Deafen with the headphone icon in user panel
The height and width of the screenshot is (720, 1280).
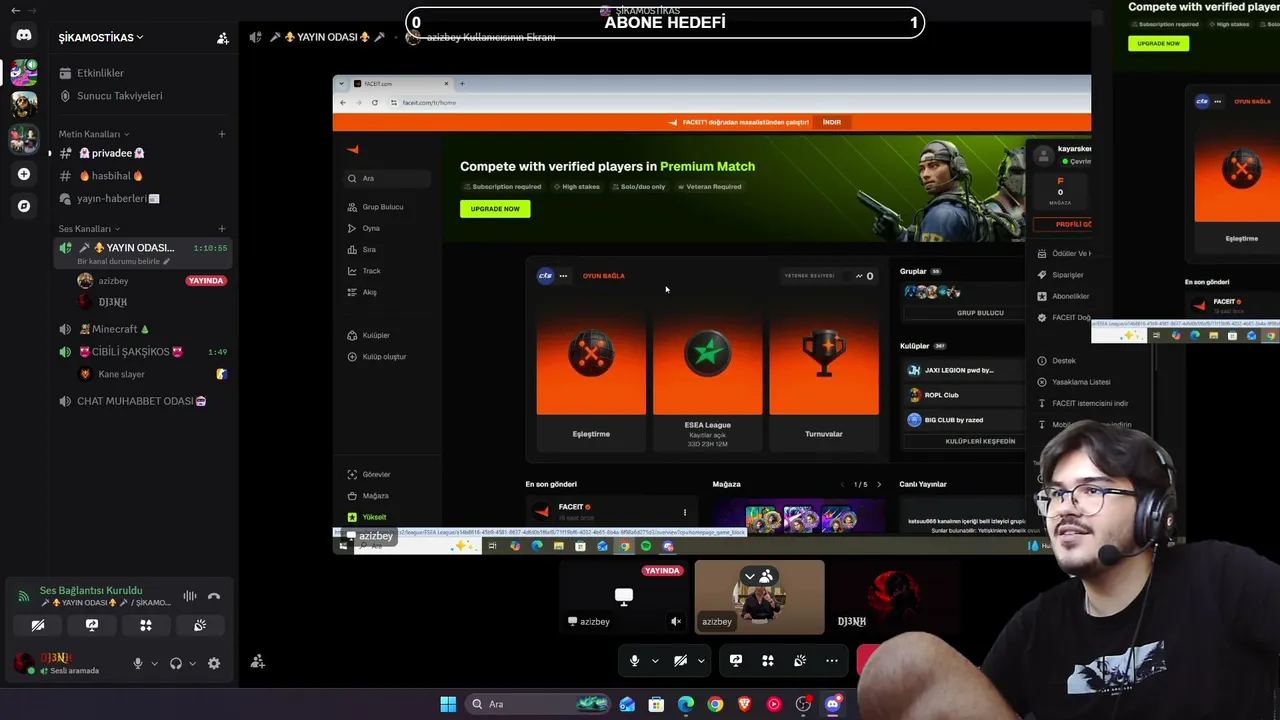pyautogui.click(x=176, y=663)
